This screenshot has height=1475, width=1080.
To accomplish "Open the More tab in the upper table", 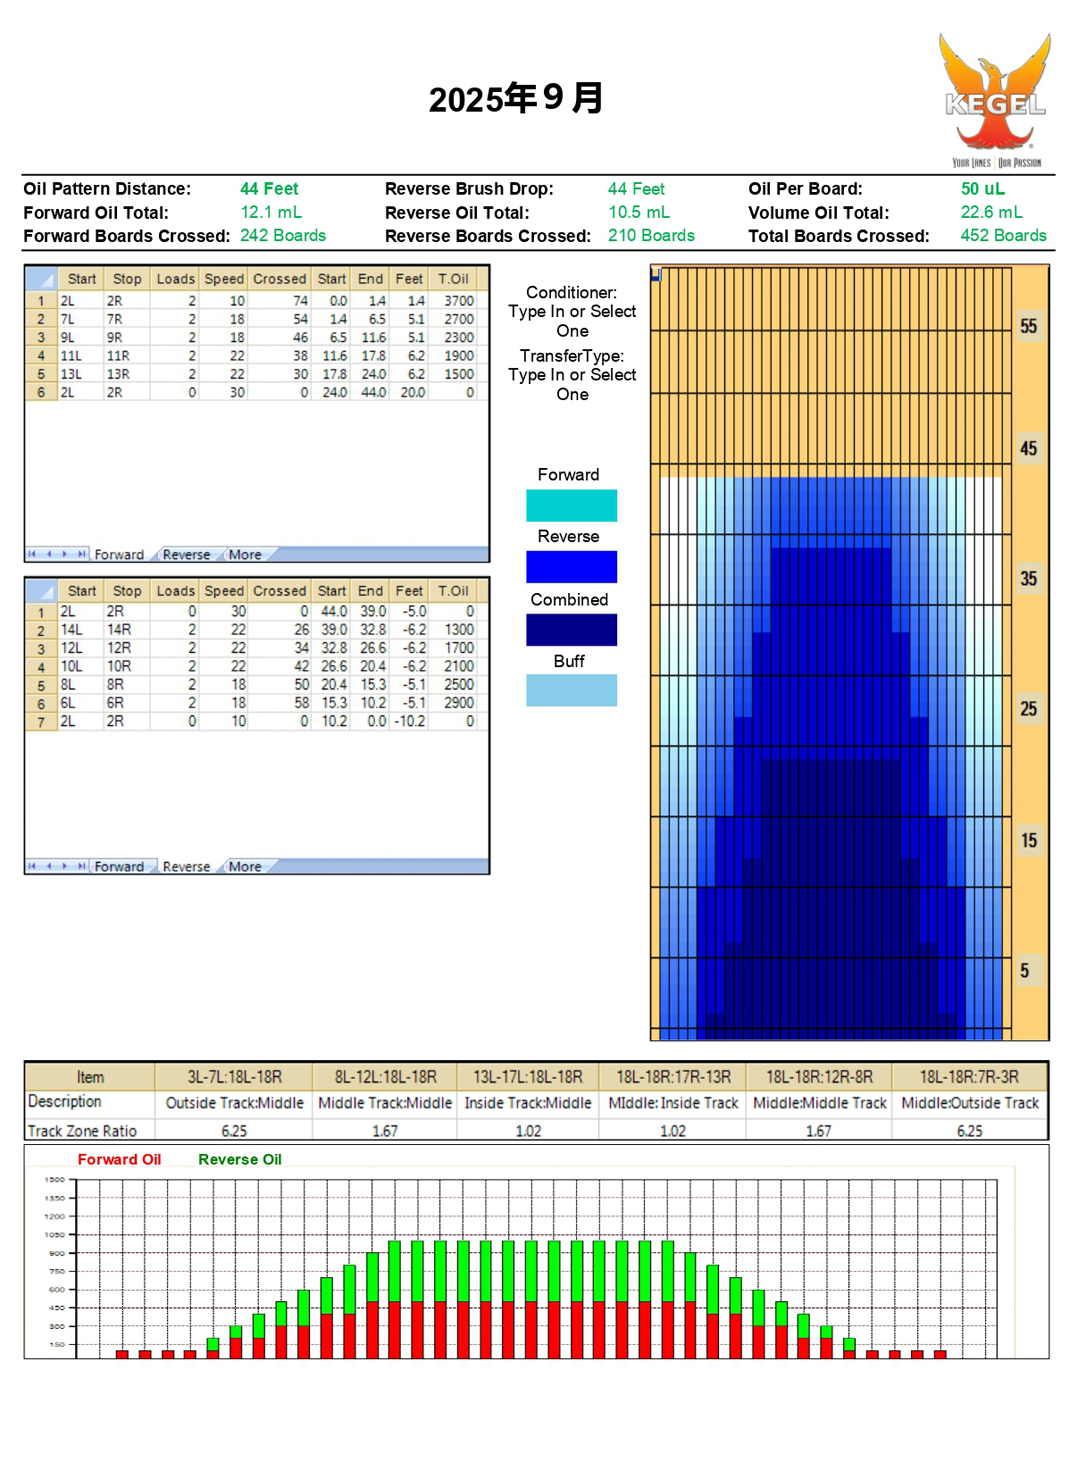I will 245,554.
